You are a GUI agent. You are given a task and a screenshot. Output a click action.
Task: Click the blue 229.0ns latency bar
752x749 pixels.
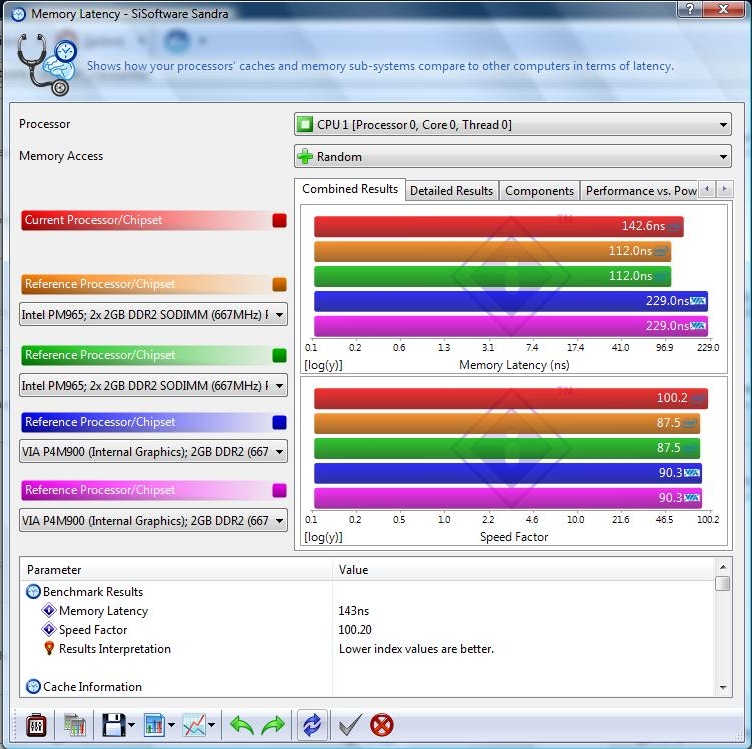pos(511,301)
